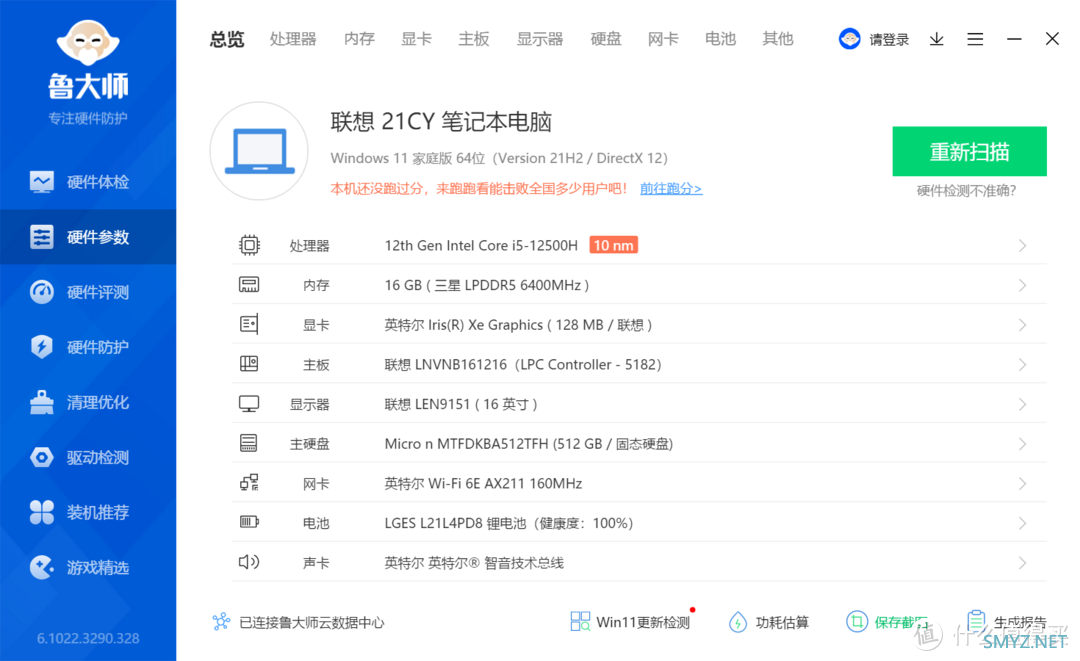Open the hamburger main menu

pos(975,39)
